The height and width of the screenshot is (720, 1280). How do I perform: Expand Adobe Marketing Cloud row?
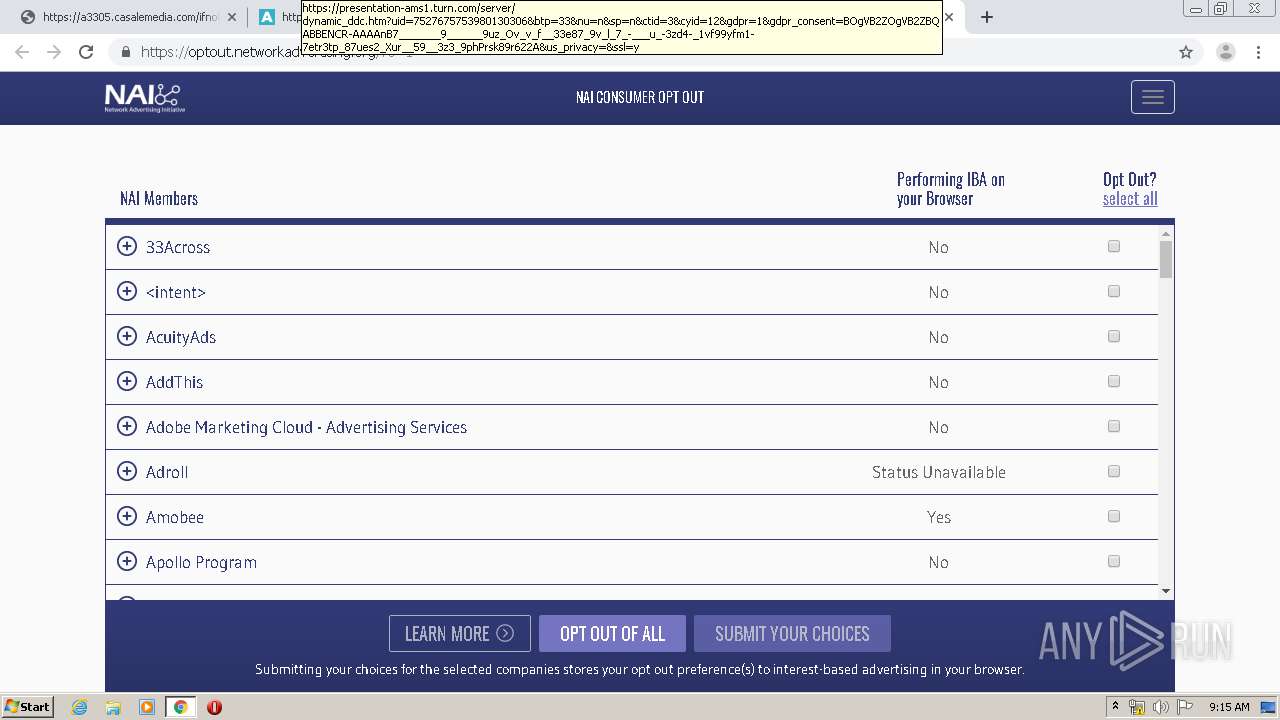(x=127, y=426)
